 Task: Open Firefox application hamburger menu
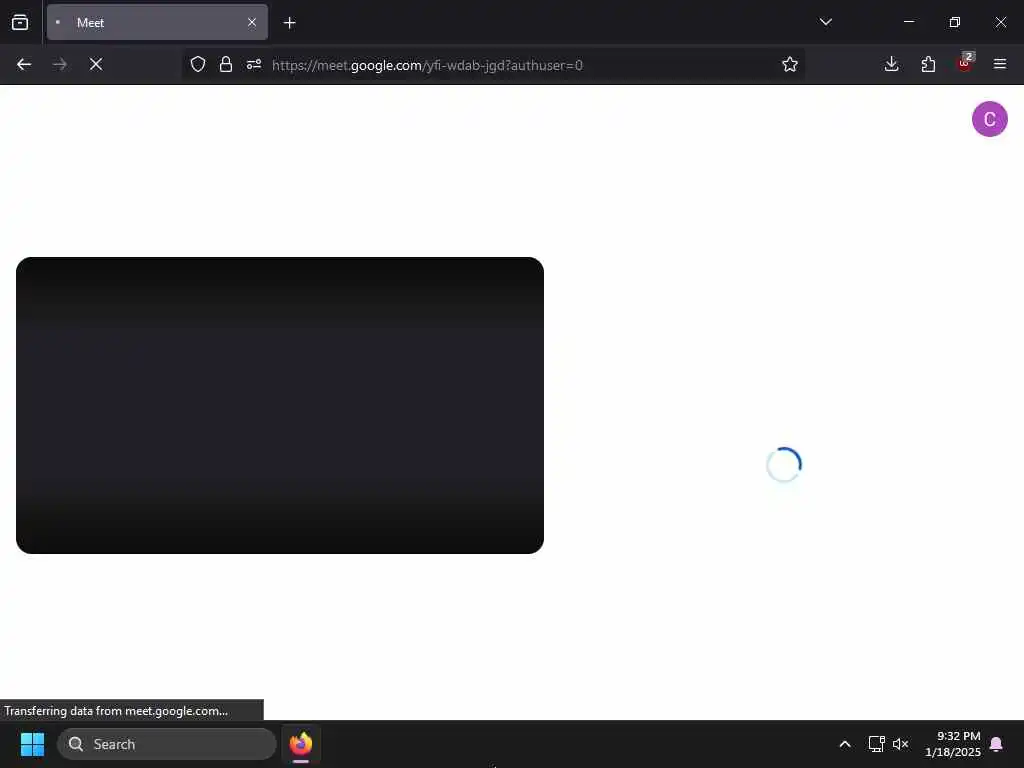[x=999, y=64]
